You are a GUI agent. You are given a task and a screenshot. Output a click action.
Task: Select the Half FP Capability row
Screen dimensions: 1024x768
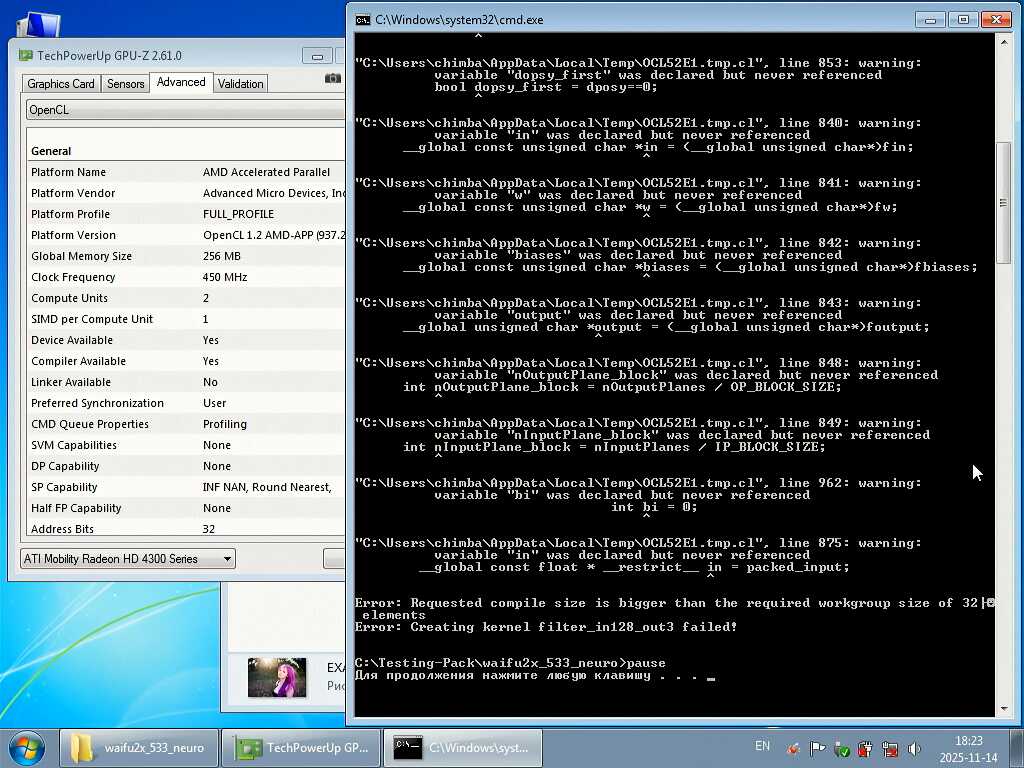point(187,508)
